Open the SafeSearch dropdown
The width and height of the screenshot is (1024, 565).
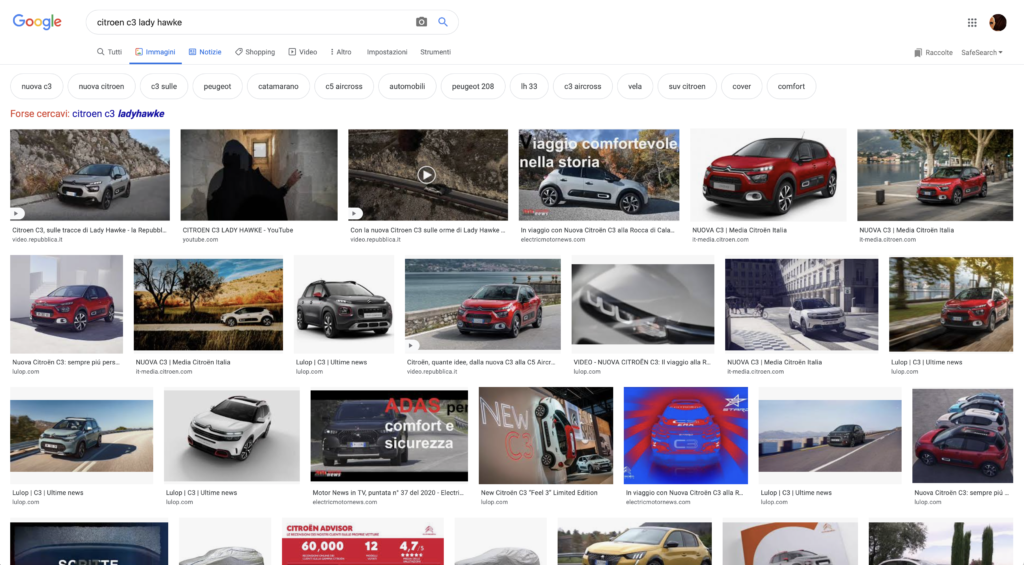981,52
